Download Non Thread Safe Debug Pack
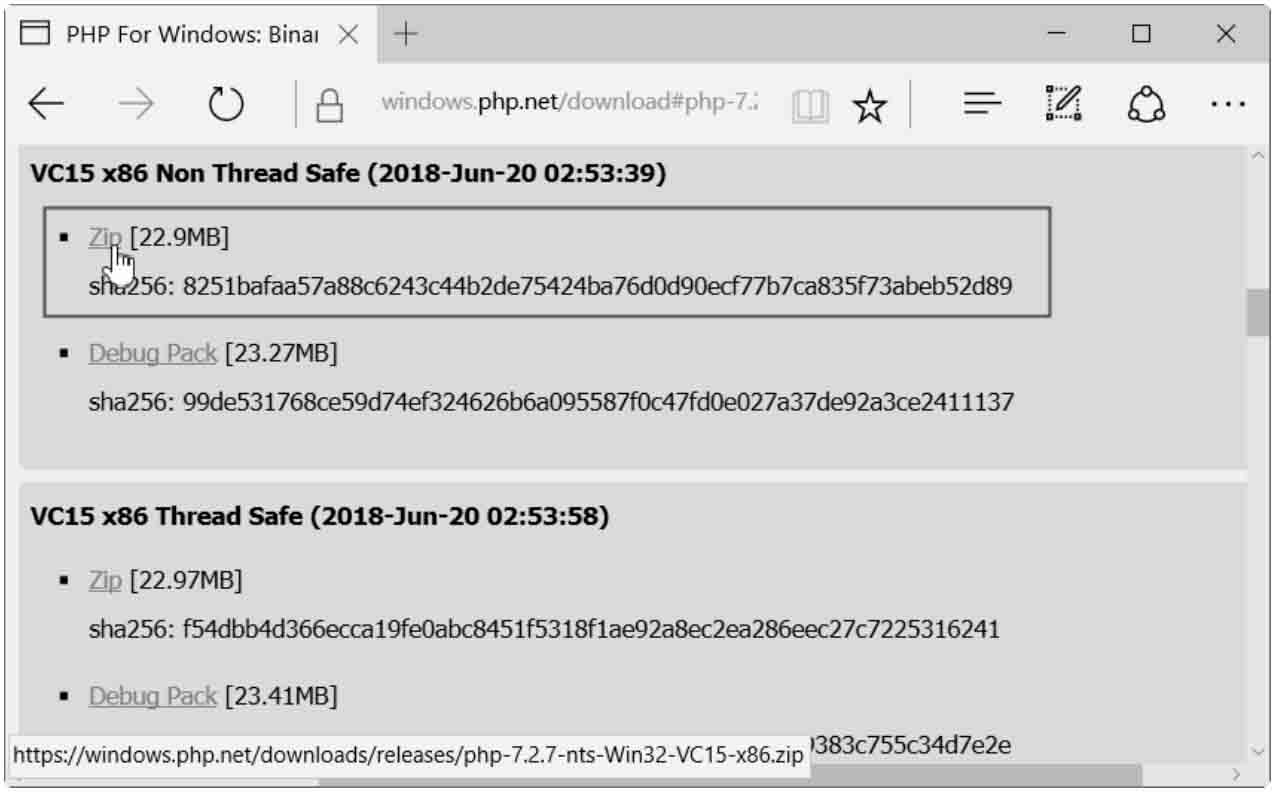The width and height of the screenshot is (1278, 796). [x=152, y=353]
